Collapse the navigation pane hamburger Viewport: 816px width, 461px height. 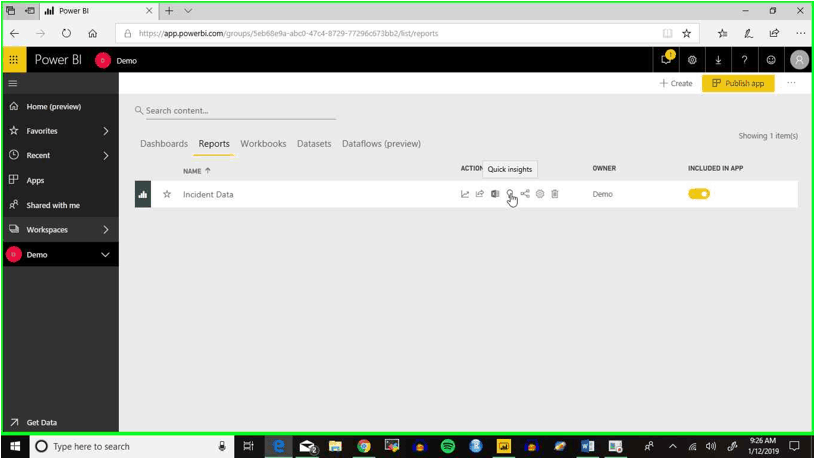(13, 83)
